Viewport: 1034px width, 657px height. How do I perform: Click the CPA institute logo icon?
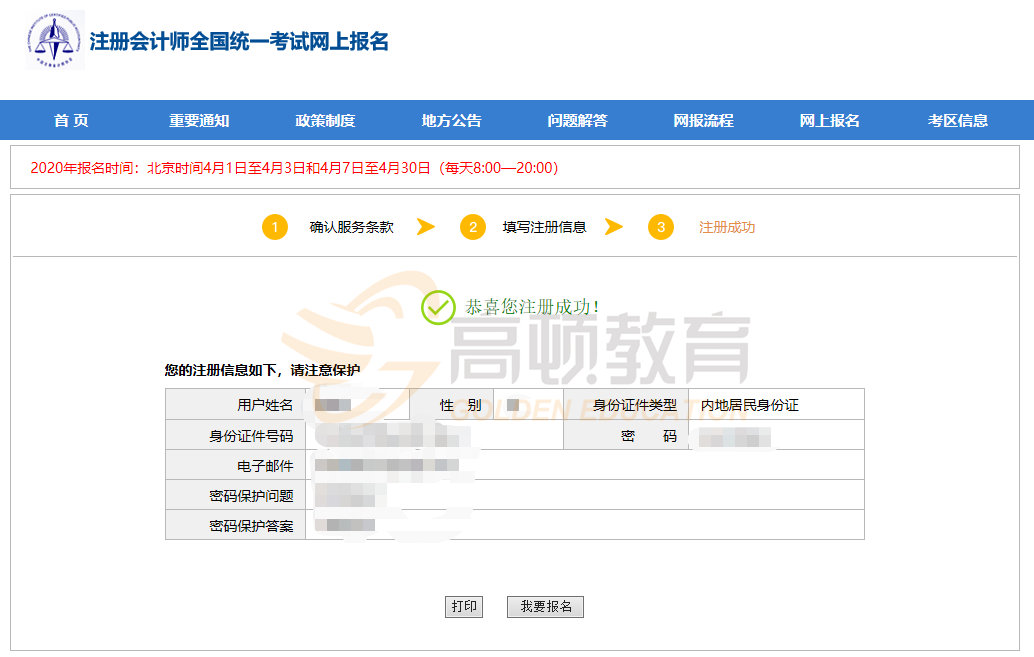click(x=56, y=40)
